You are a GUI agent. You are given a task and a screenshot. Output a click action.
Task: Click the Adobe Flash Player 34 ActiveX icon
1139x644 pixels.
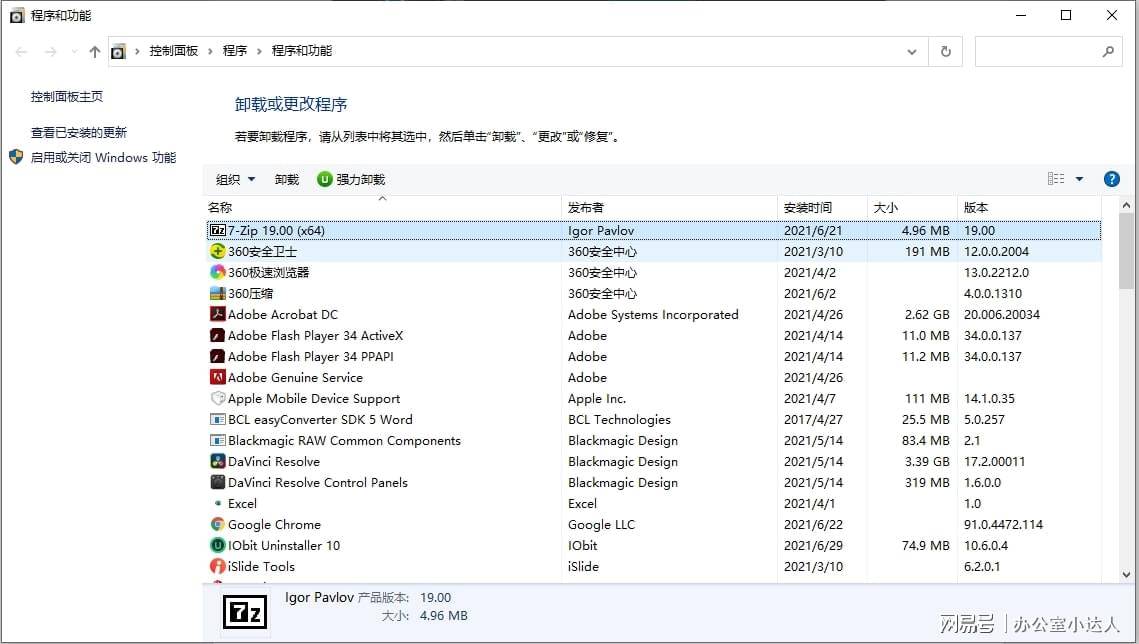pyautogui.click(x=217, y=335)
